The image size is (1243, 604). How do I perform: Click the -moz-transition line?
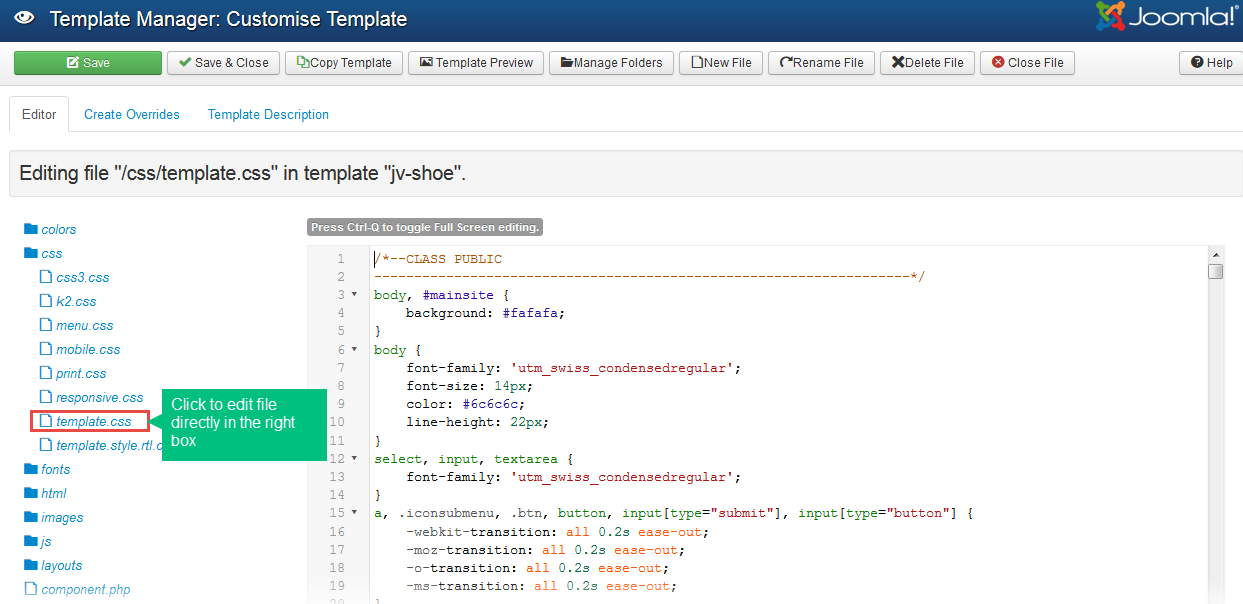point(545,550)
